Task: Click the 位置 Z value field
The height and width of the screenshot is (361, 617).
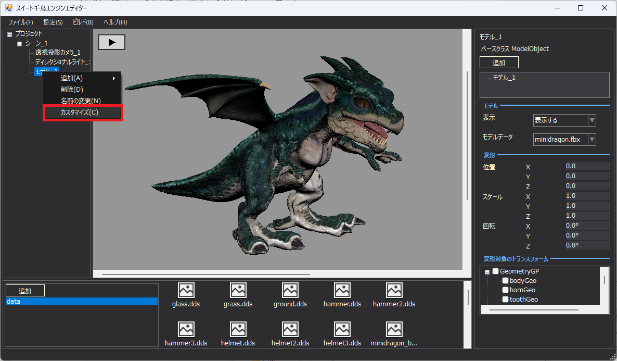Action: [x=587, y=186]
